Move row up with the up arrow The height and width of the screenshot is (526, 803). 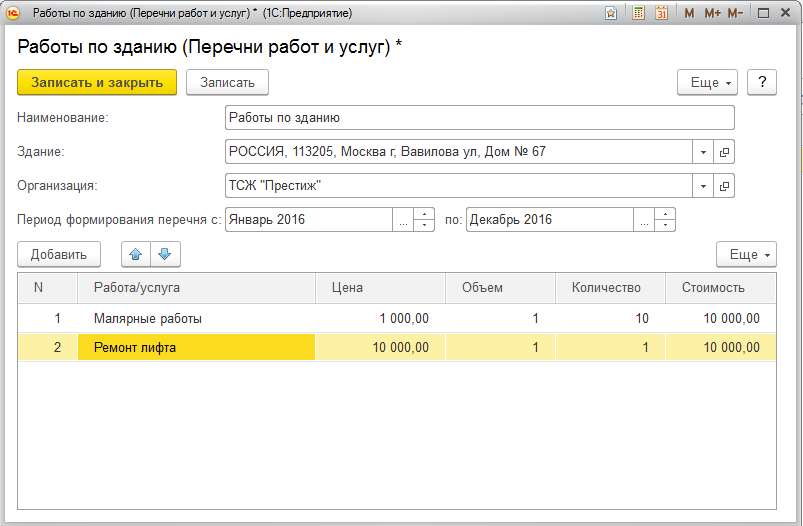(x=136, y=255)
